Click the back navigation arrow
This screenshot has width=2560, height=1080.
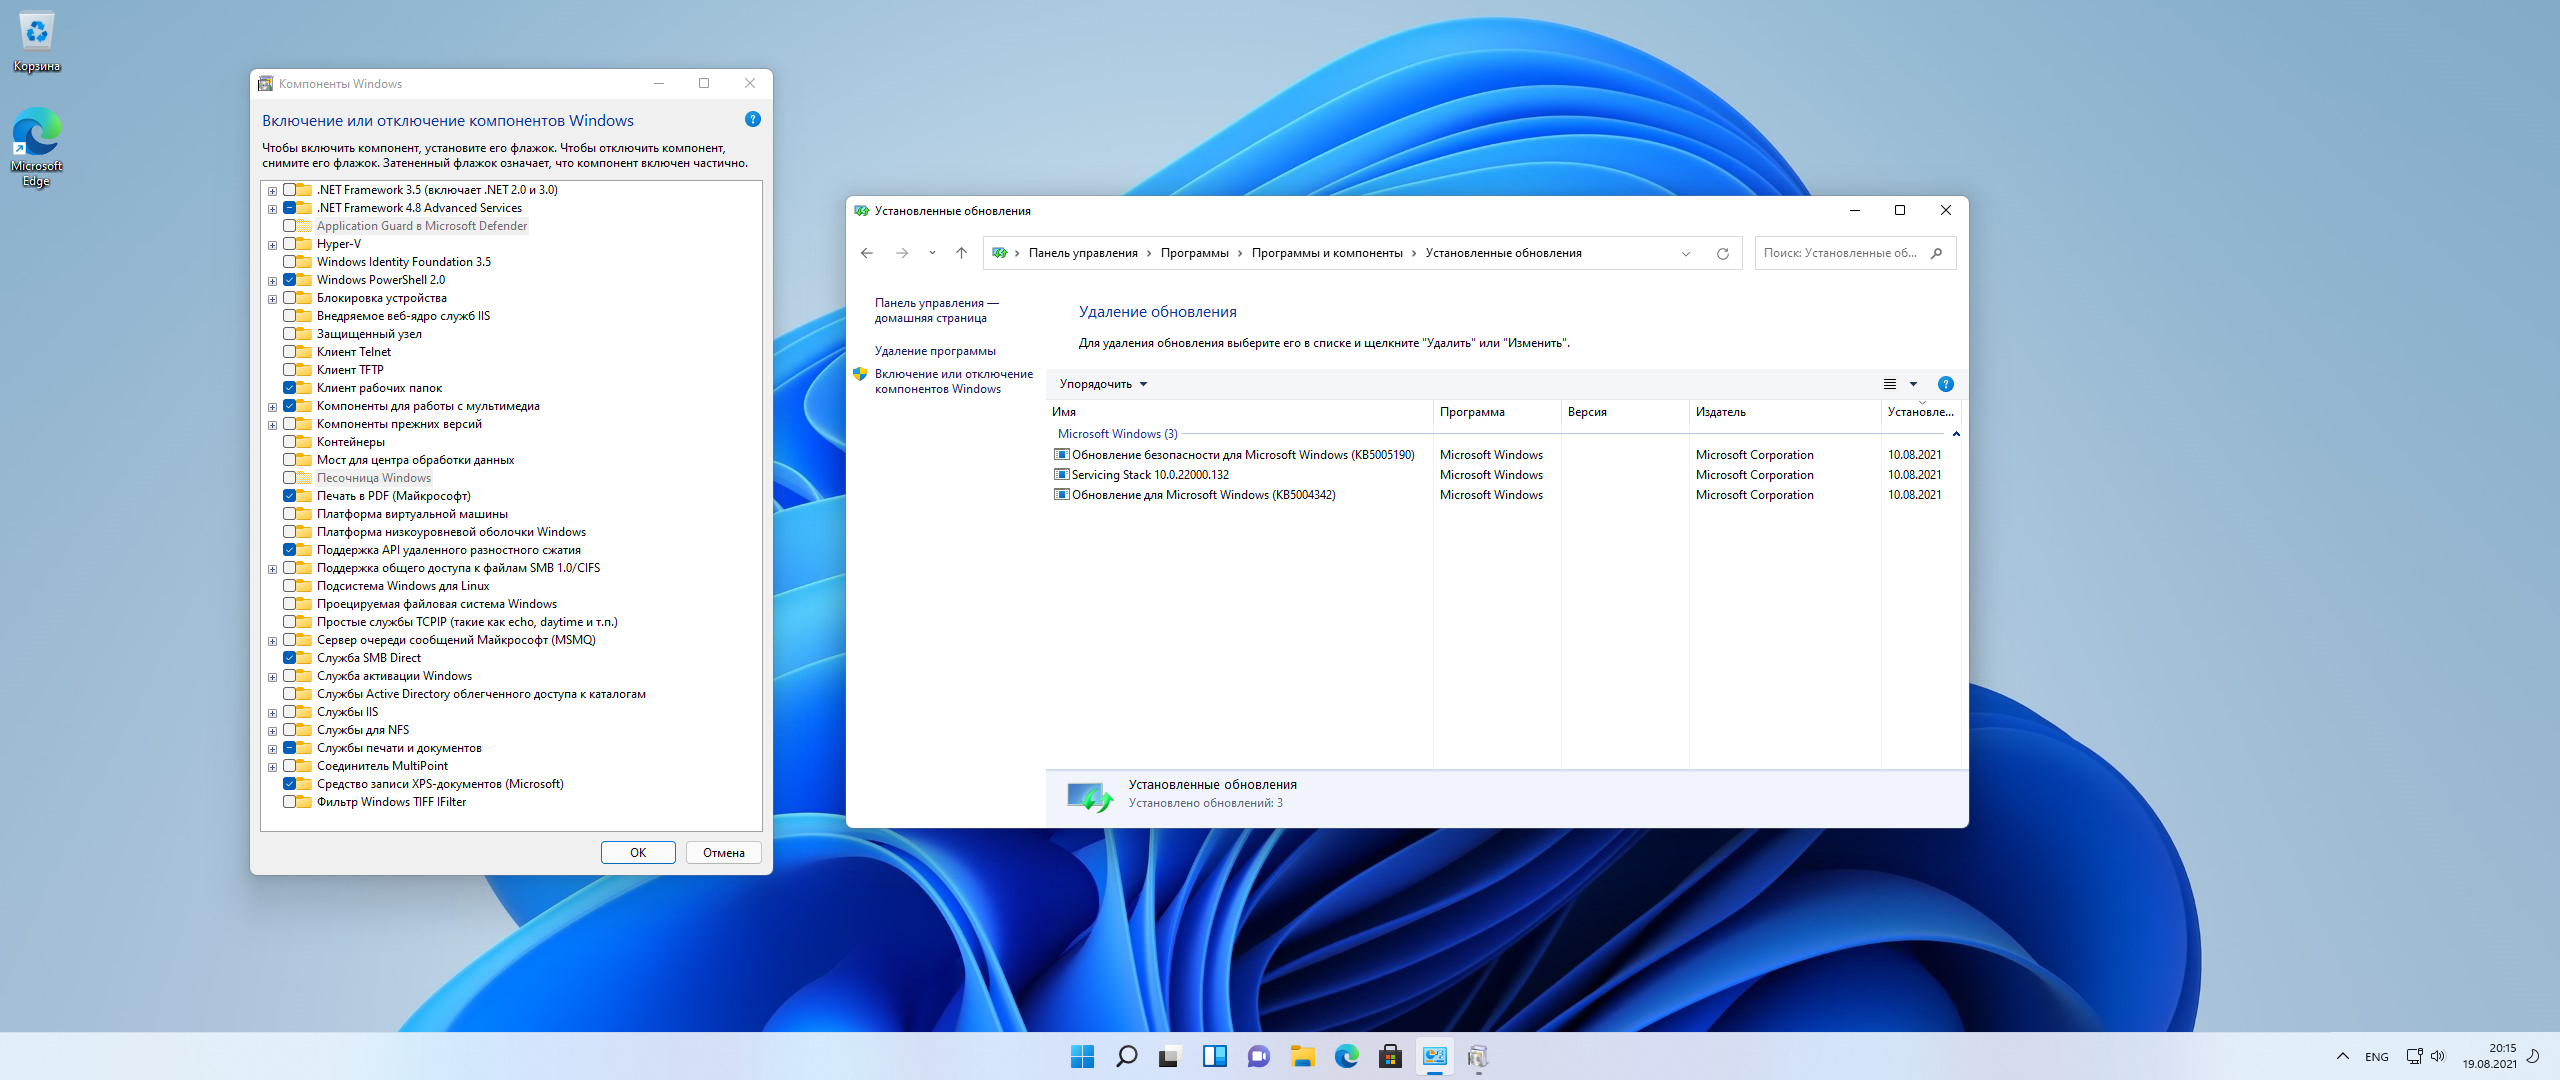pyautogui.click(x=867, y=253)
